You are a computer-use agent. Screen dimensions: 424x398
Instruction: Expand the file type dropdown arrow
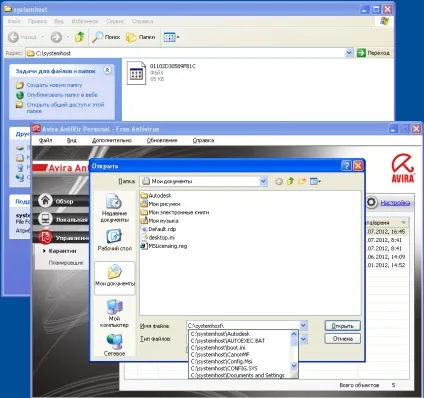304,339
